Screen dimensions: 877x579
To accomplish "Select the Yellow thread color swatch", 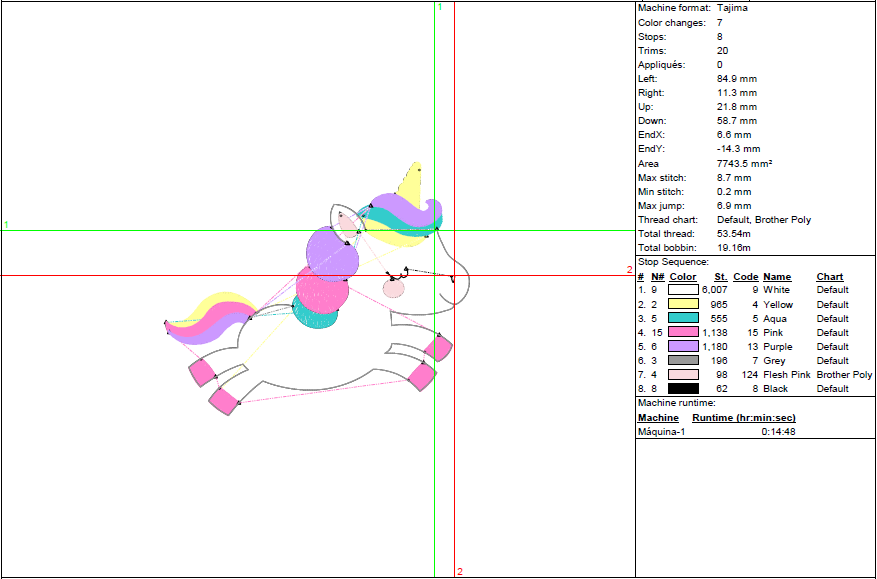I will tap(683, 304).
